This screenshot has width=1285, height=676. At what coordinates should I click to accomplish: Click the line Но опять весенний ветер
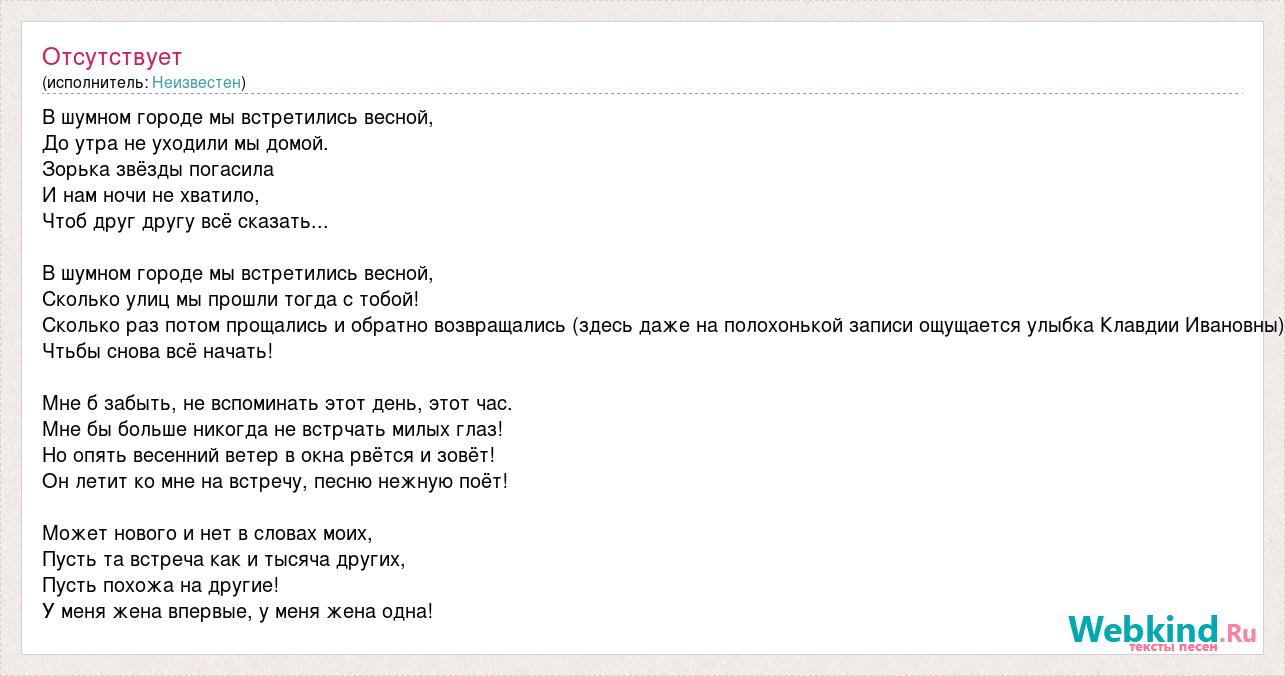(x=269, y=456)
